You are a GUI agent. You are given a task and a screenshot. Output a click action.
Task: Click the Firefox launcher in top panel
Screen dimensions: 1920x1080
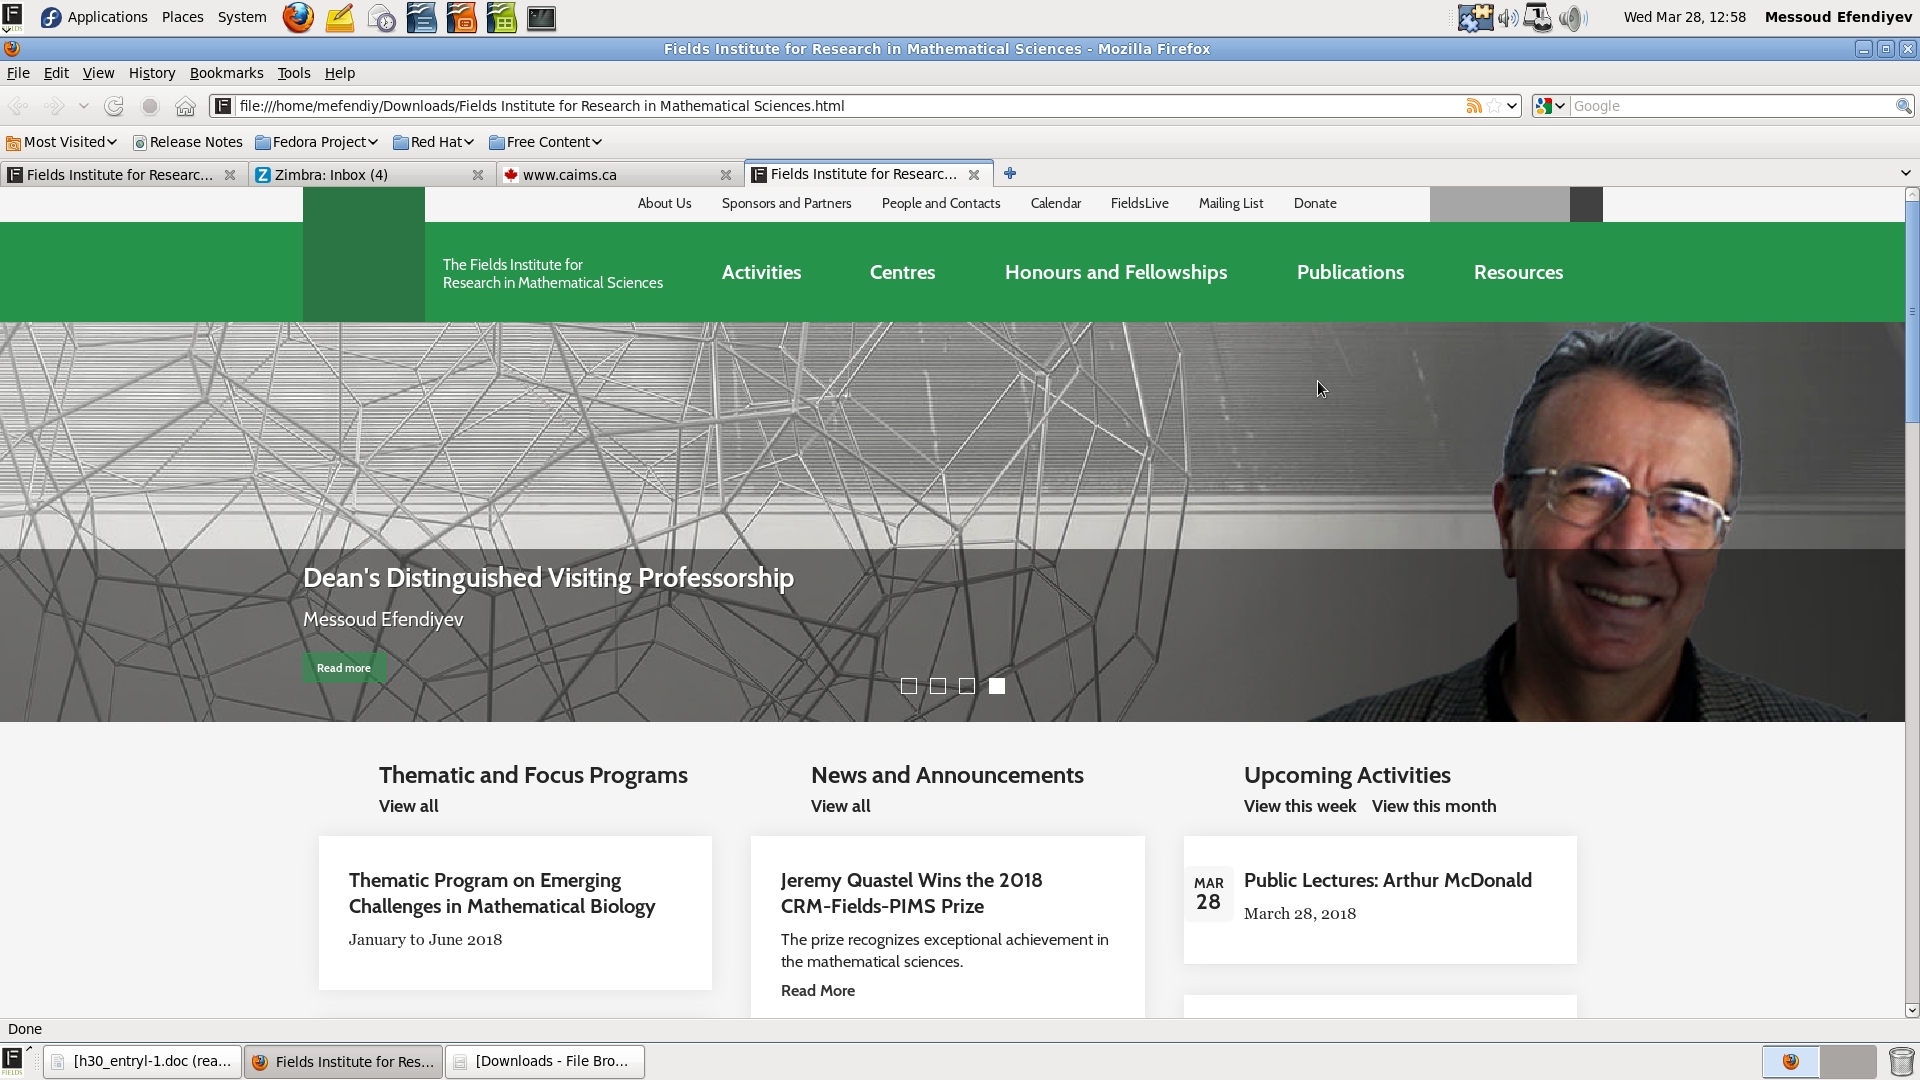click(x=298, y=18)
